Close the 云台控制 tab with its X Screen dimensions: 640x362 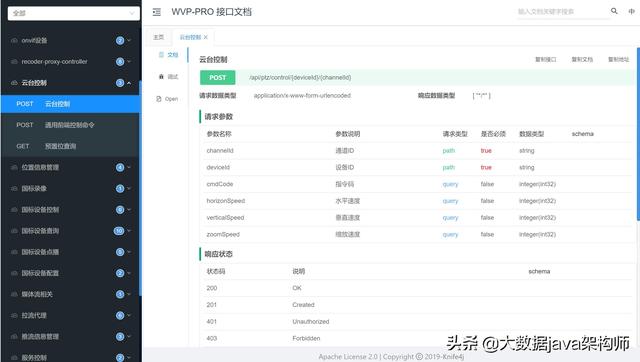(x=206, y=37)
